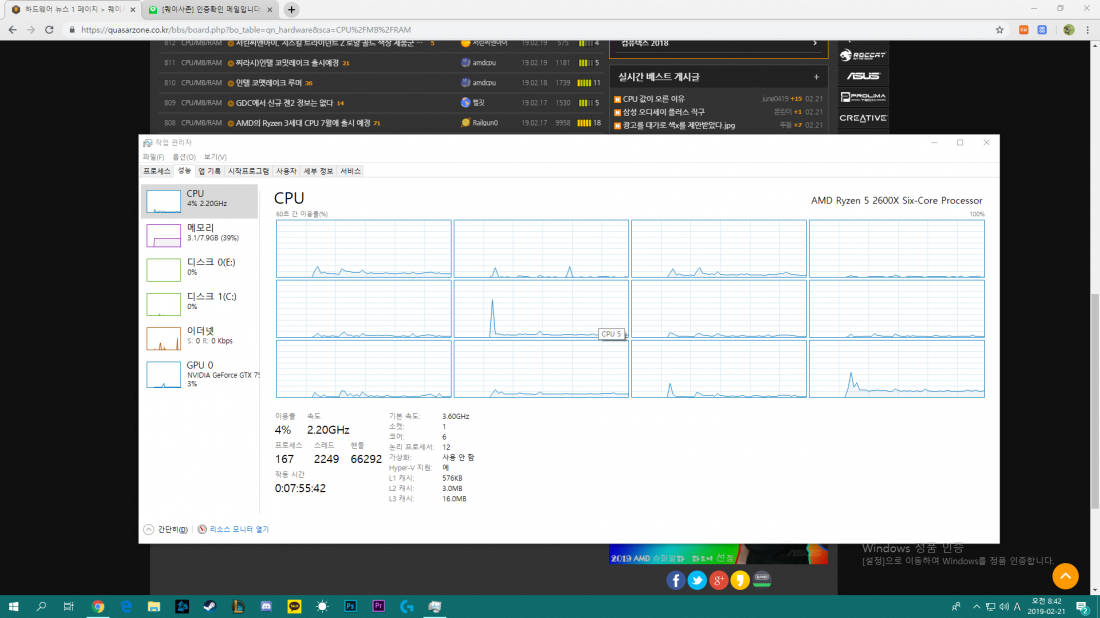Open KakaoTalk from the taskbar

294,607
